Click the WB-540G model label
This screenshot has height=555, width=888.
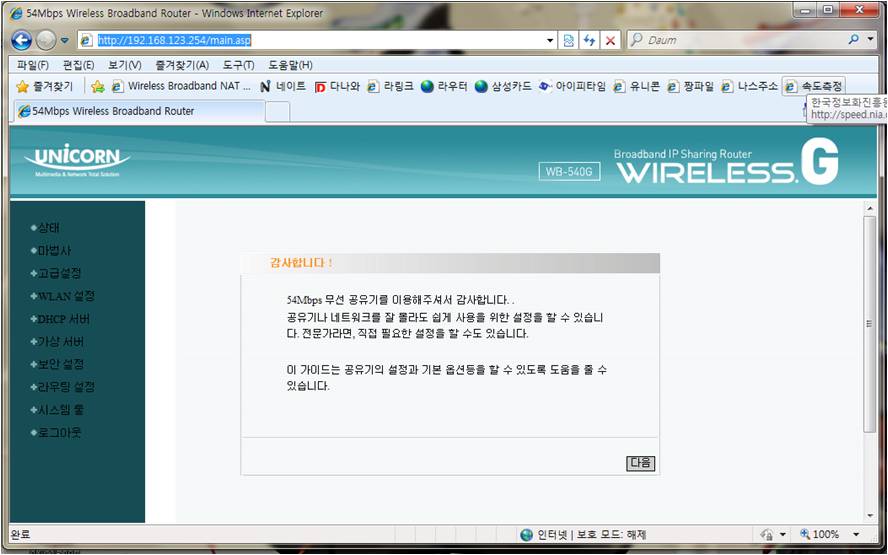tap(569, 171)
